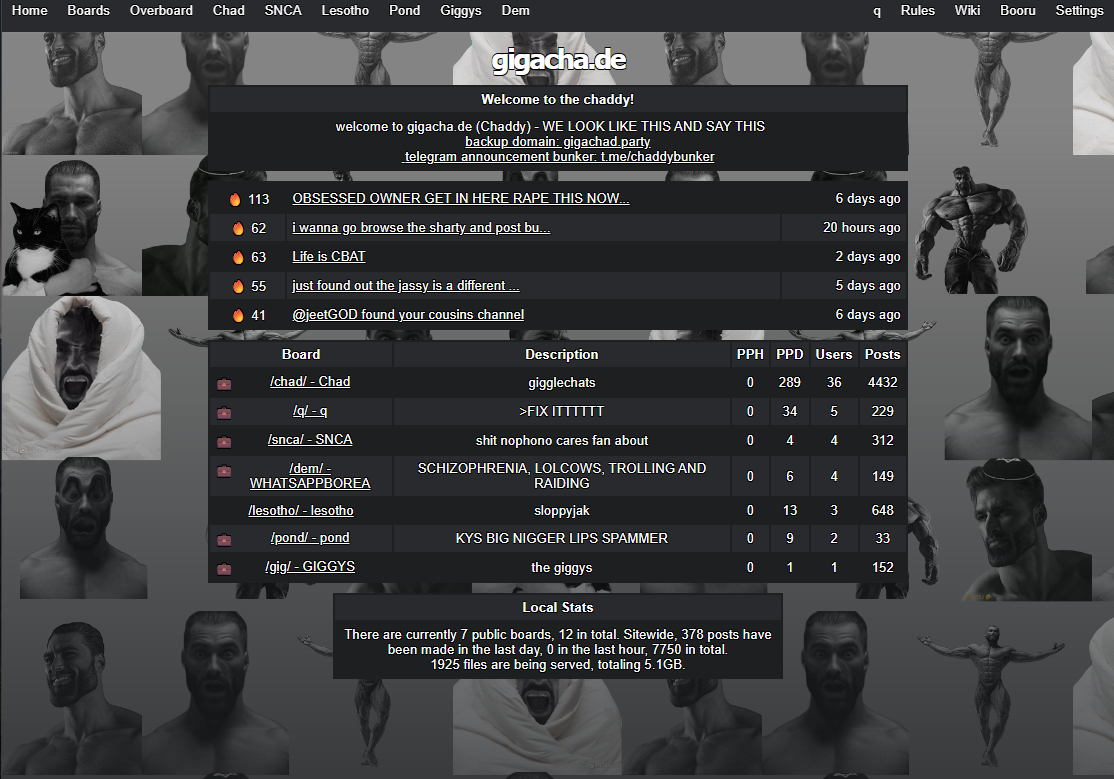Image resolution: width=1114 pixels, height=779 pixels.
Task: Click the flame icon next to Life is CBAT
Action: pos(238,257)
